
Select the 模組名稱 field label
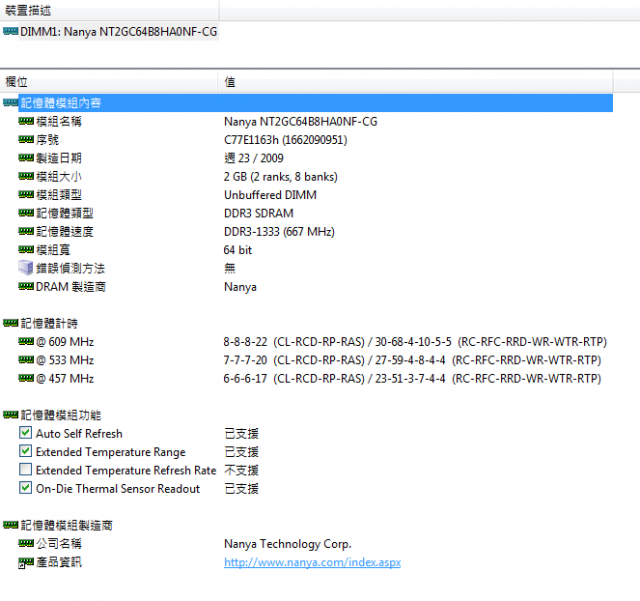(x=59, y=121)
